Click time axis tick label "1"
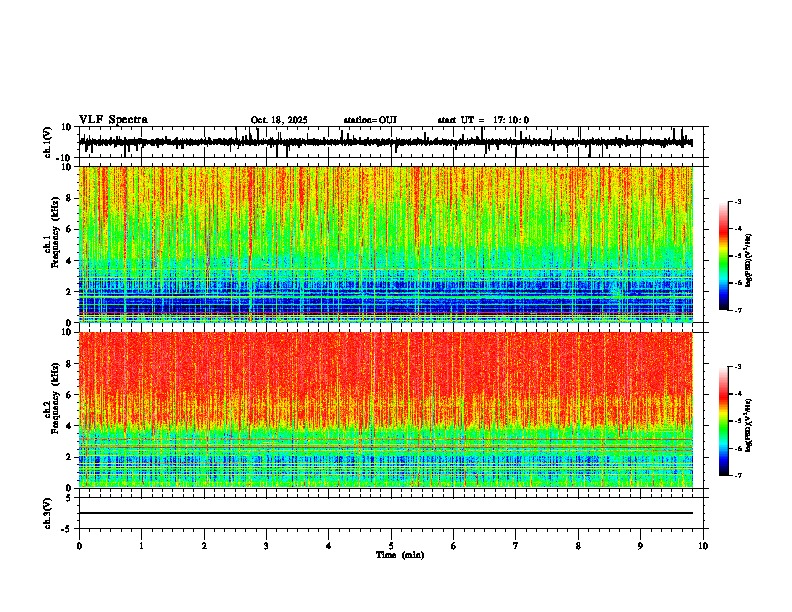 141,546
